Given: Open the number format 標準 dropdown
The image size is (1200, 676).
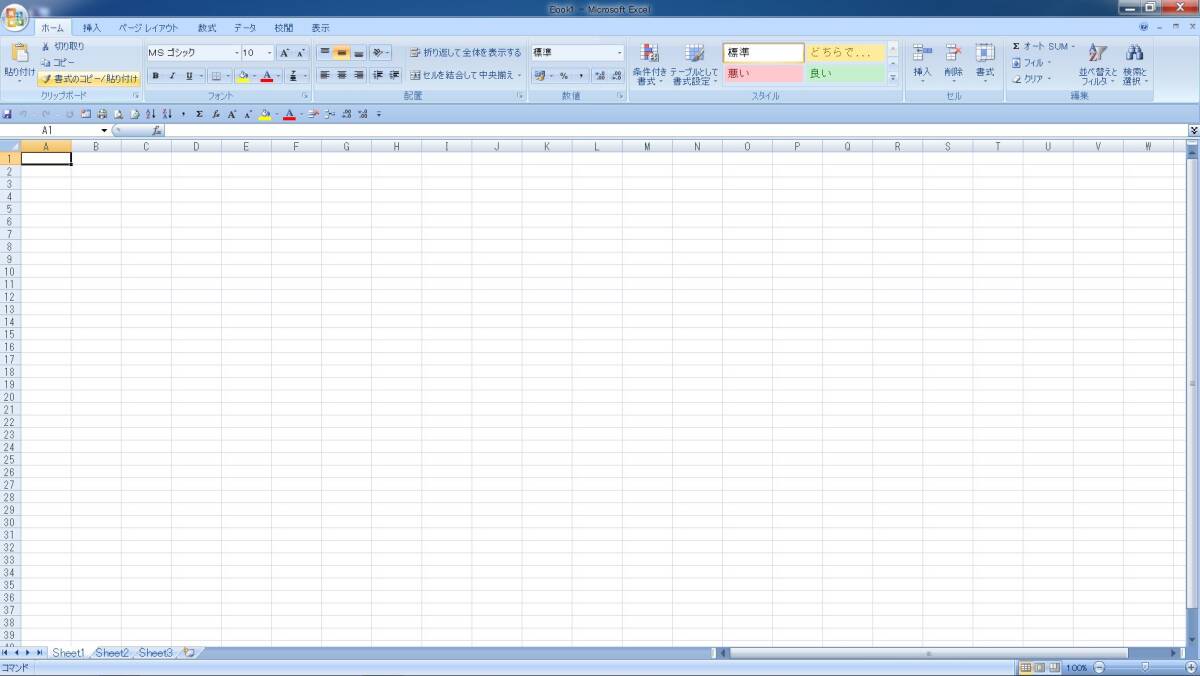Looking at the screenshot, I should pos(619,53).
